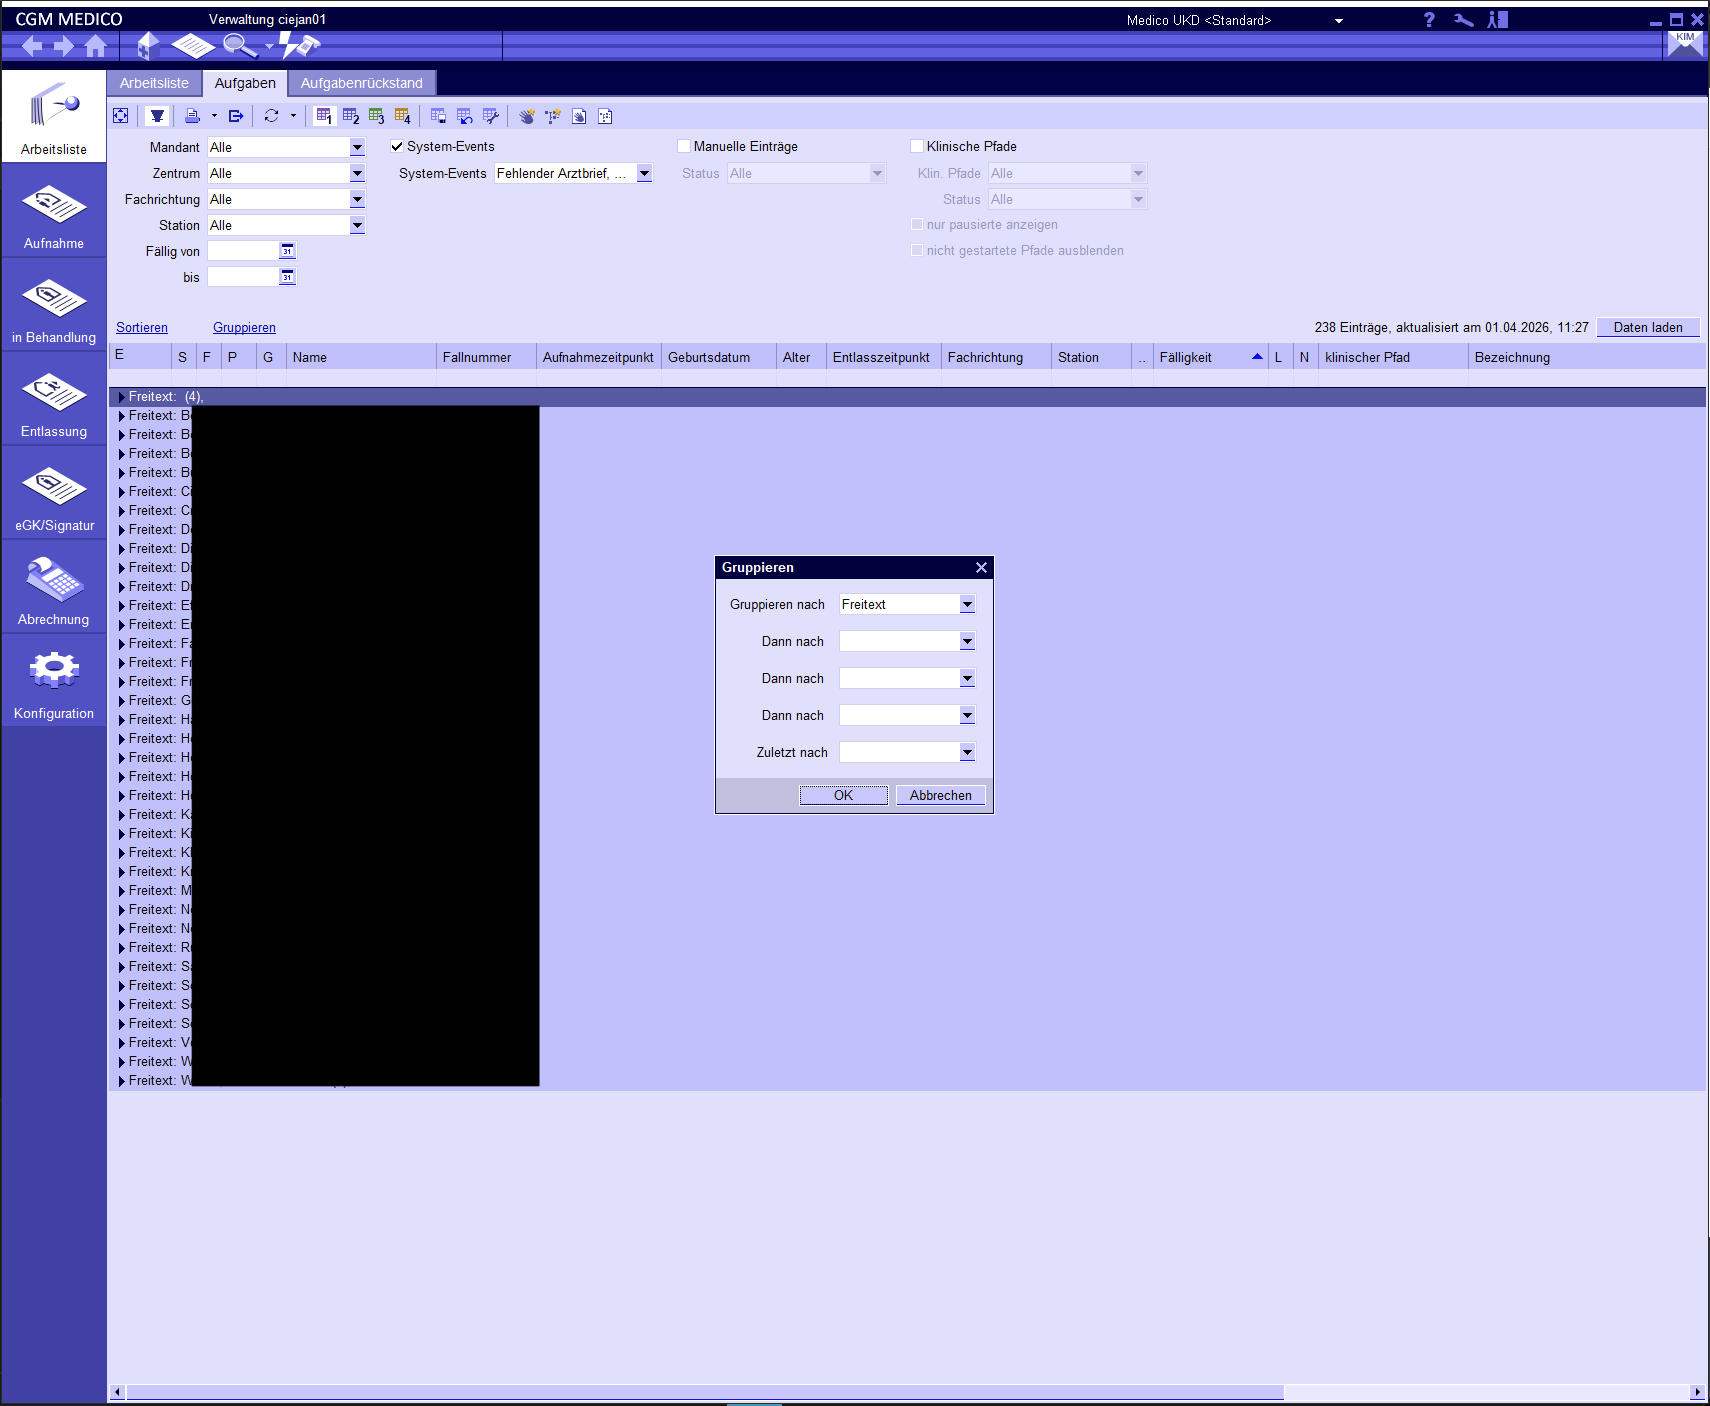Click the home icon in navigation bar
The height and width of the screenshot is (1406, 1710).
point(96,46)
